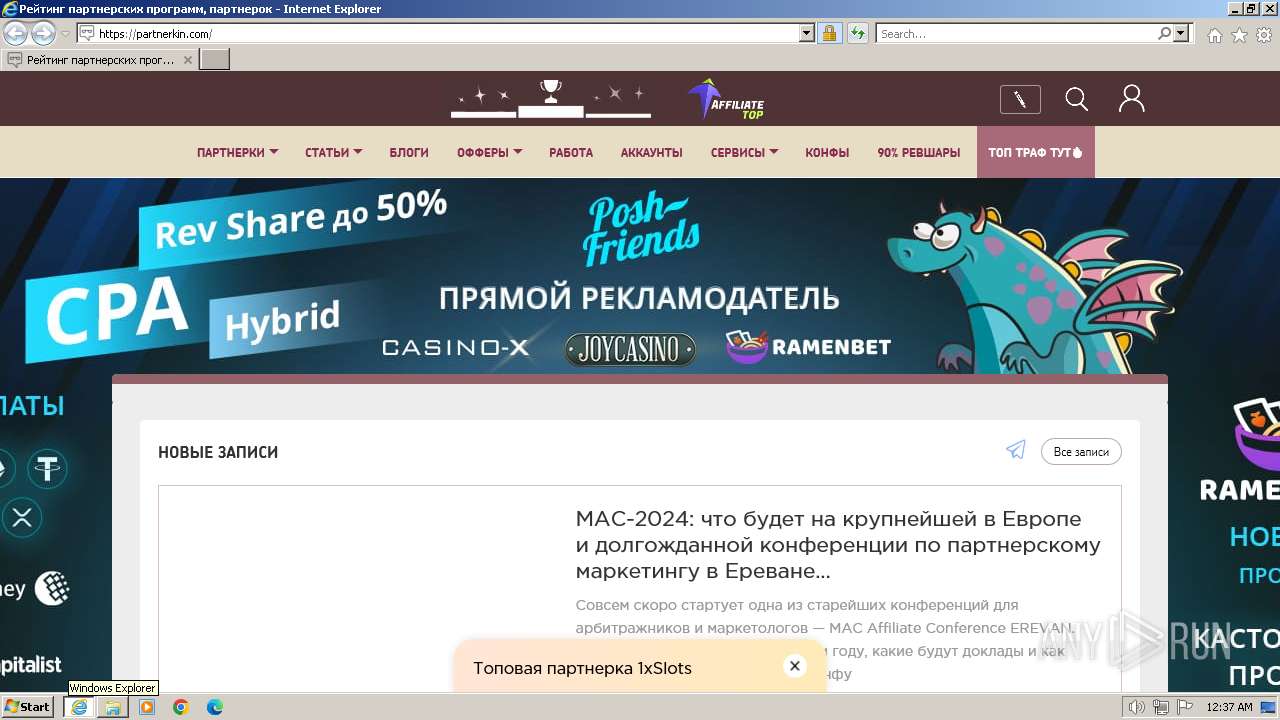The image size is (1280, 720).
Task: Click the Internet Explorer forward arrow
Action: (43, 33)
